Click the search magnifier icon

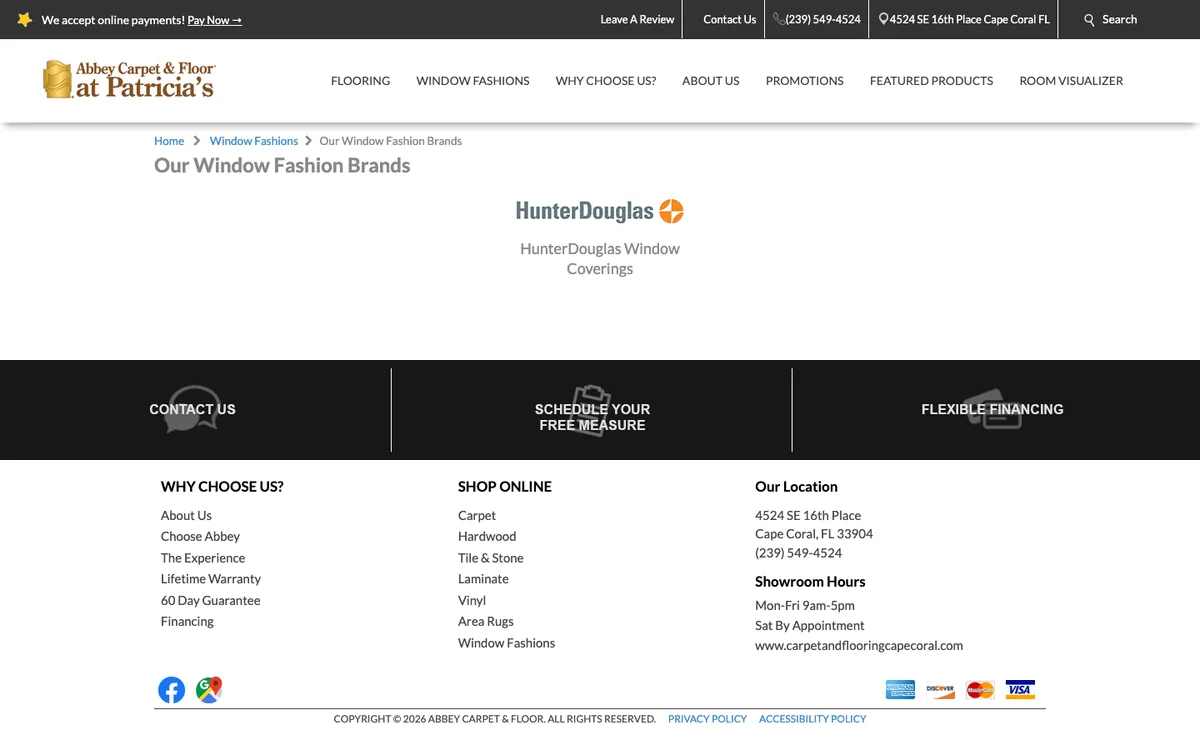[x=1090, y=20]
